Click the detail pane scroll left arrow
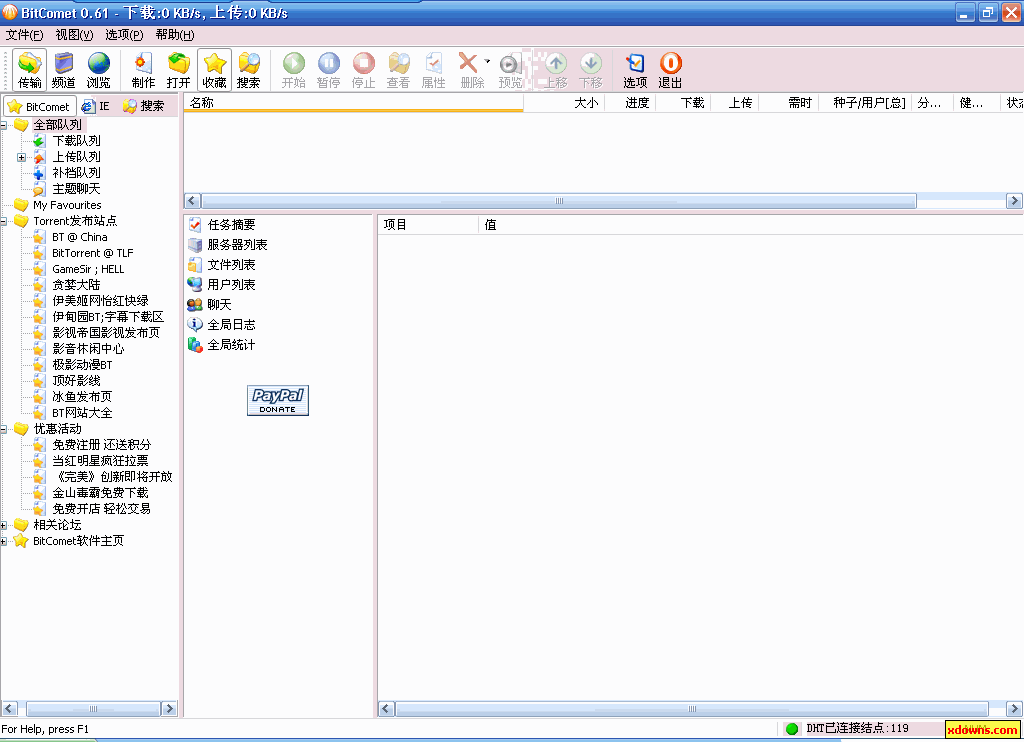The height and width of the screenshot is (742, 1024). (386, 708)
